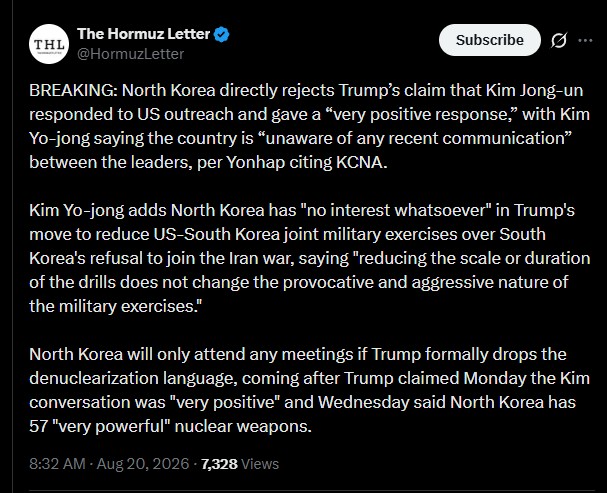Click the word BREAKING in the post
Viewport: 607px width, 493px height.
point(73,91)
